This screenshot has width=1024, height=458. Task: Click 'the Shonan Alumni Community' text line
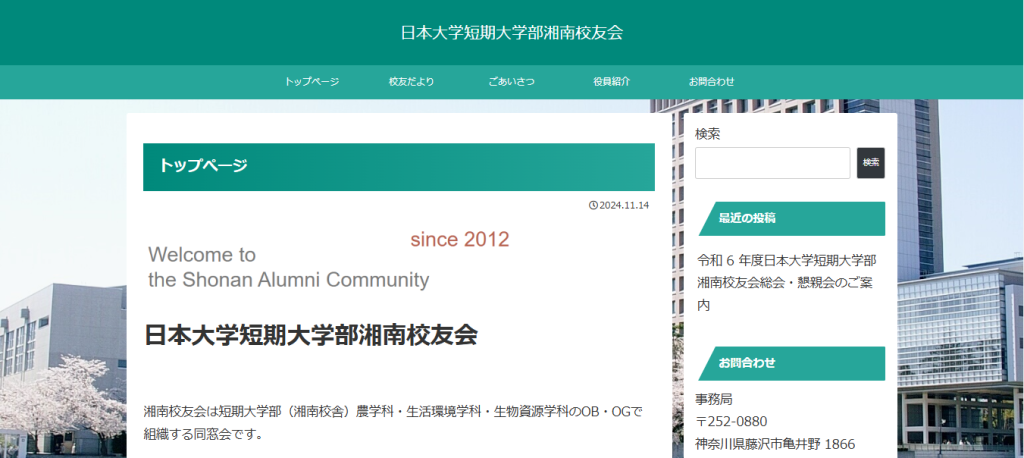(x=289, y=280)
